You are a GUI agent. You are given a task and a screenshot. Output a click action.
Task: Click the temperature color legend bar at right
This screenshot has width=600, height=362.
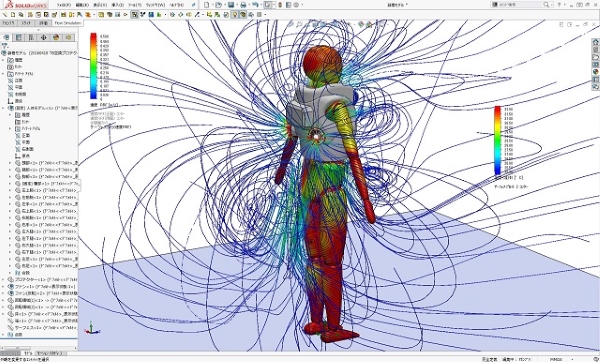[x=497, y=140]
